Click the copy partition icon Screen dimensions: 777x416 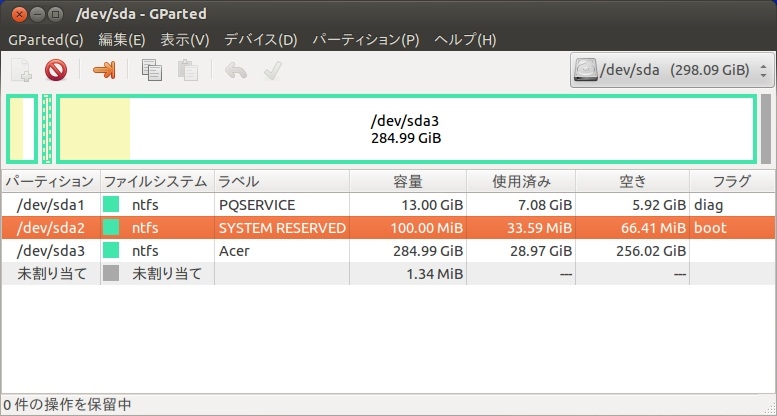click(x=152, y=71)
